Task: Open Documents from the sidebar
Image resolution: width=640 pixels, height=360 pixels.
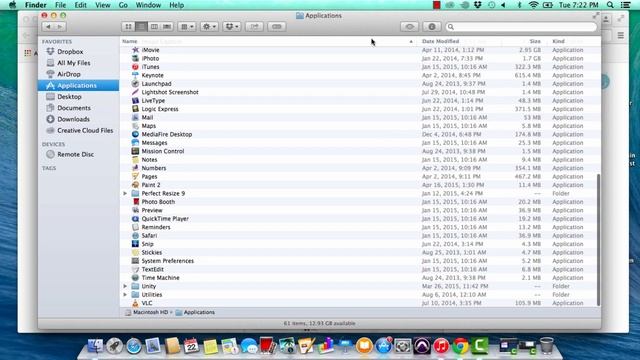Action: [78, 108]
